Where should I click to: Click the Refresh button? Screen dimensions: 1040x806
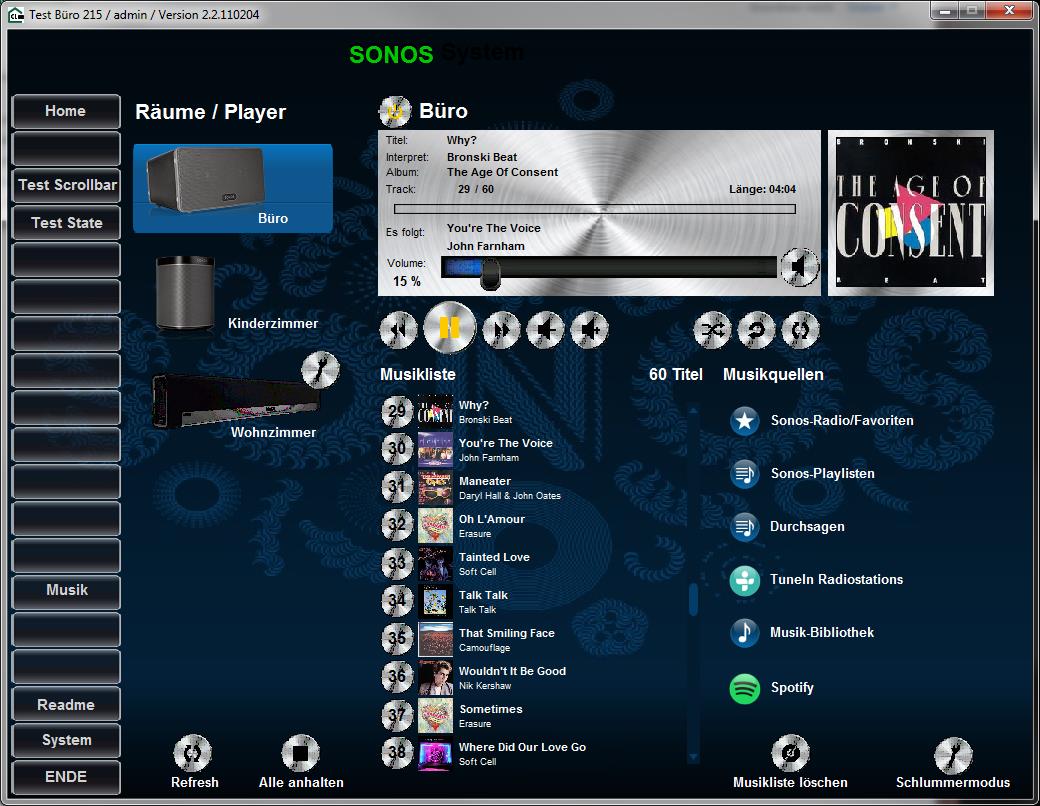(x=193, y=754)
